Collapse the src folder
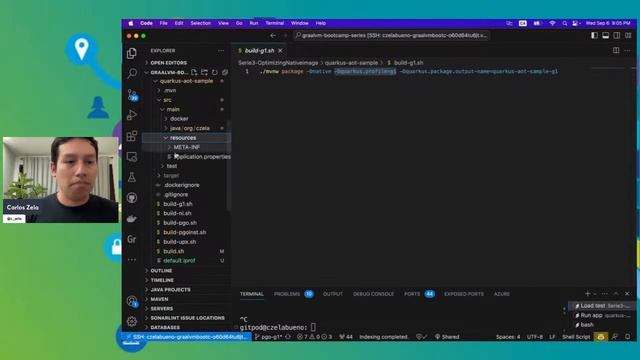 click(186, 100)
